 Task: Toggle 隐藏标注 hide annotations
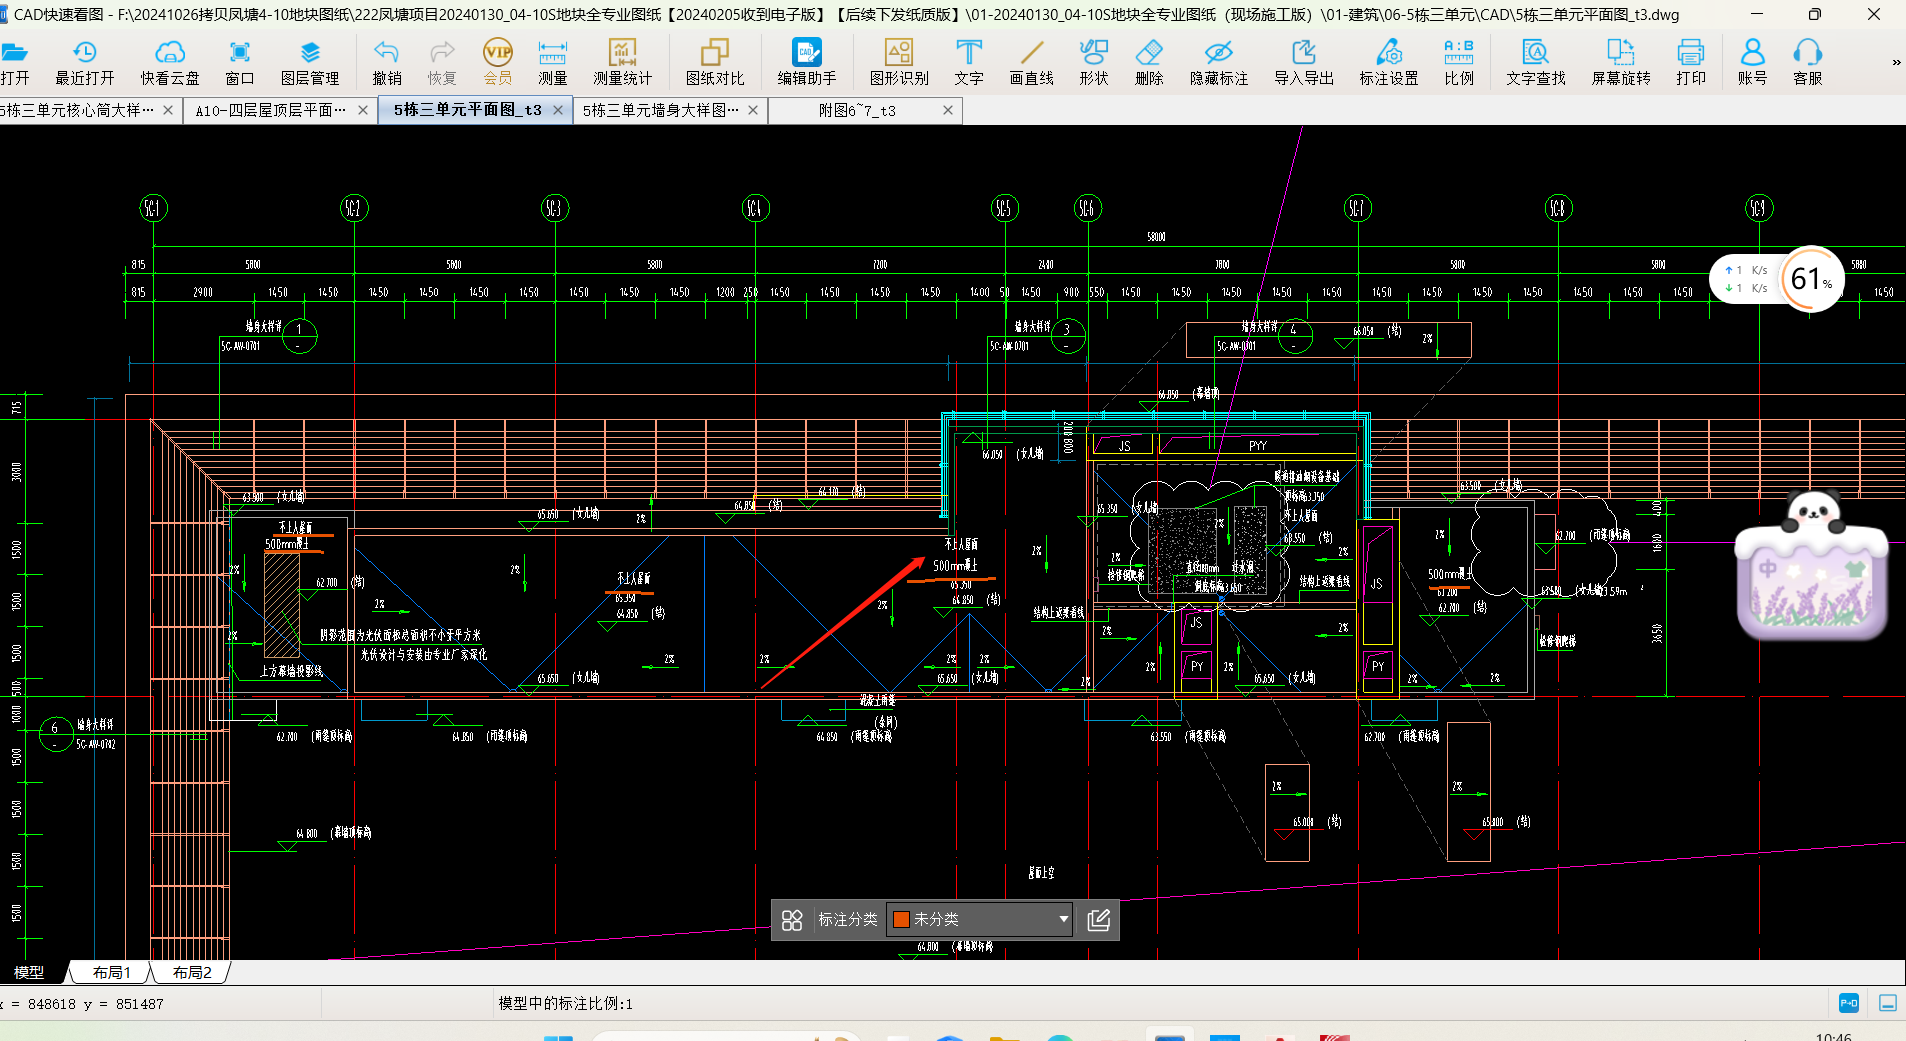(x=1219, y=62)
